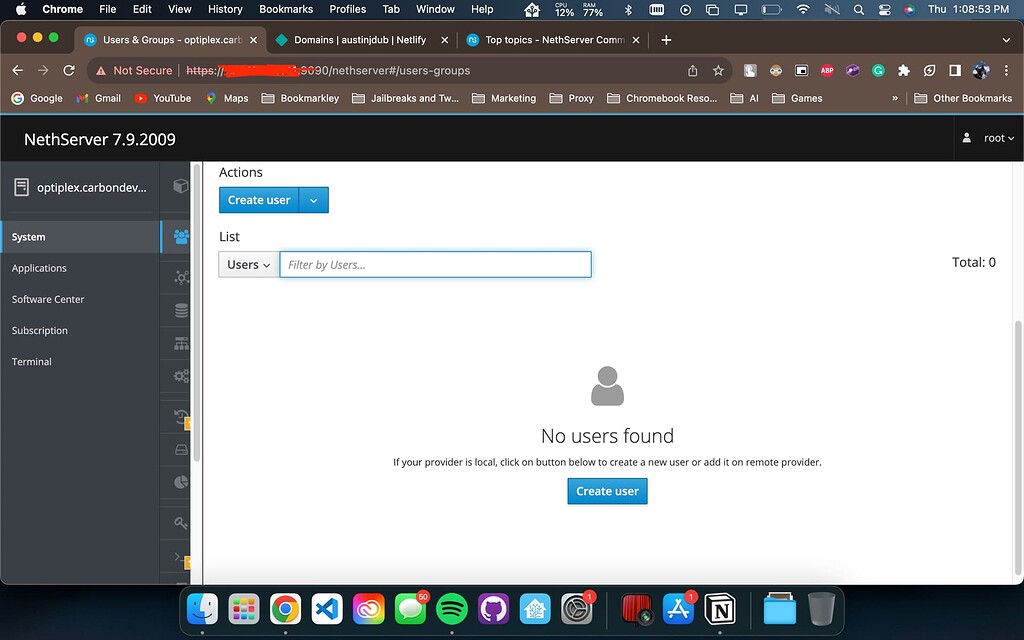Open the History menu in menu bar

click(225, 9)
